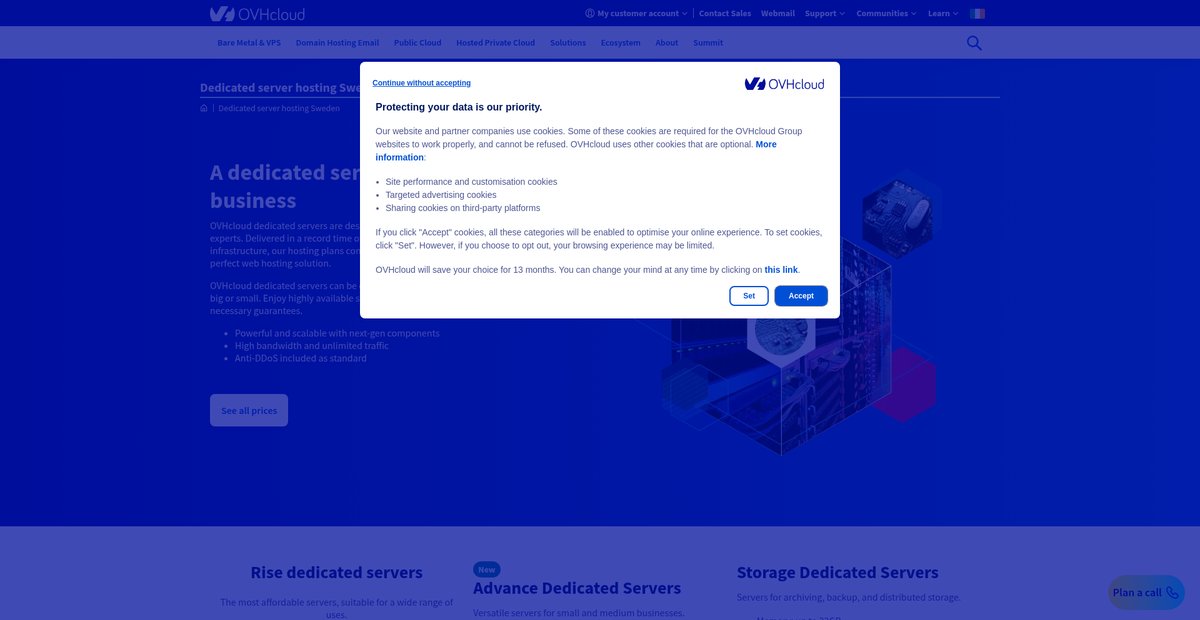Click Continue without accepting link
The height and width of the screenshot is (620, 1200).
(421, 83)
